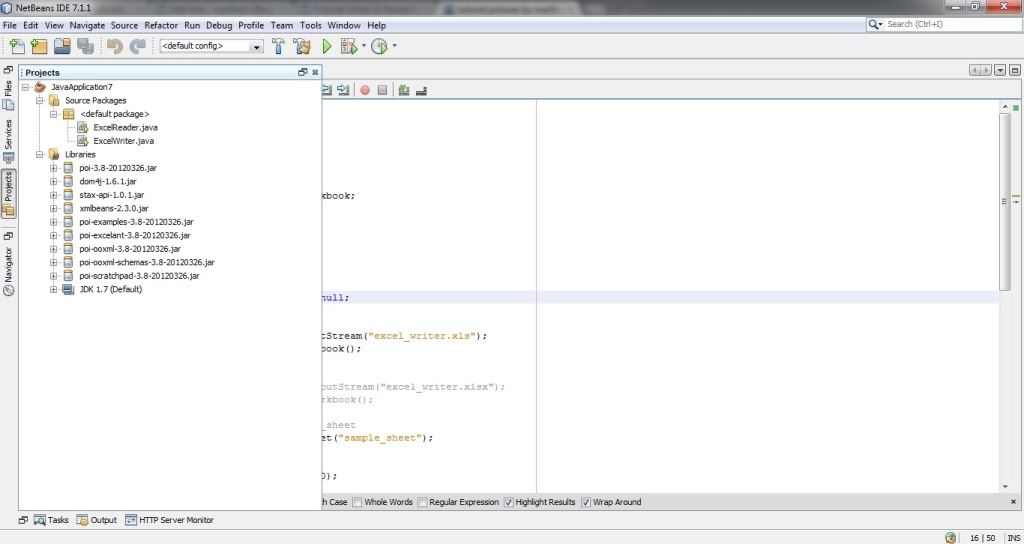Click the Profile Project clock icon

[379, 46]
